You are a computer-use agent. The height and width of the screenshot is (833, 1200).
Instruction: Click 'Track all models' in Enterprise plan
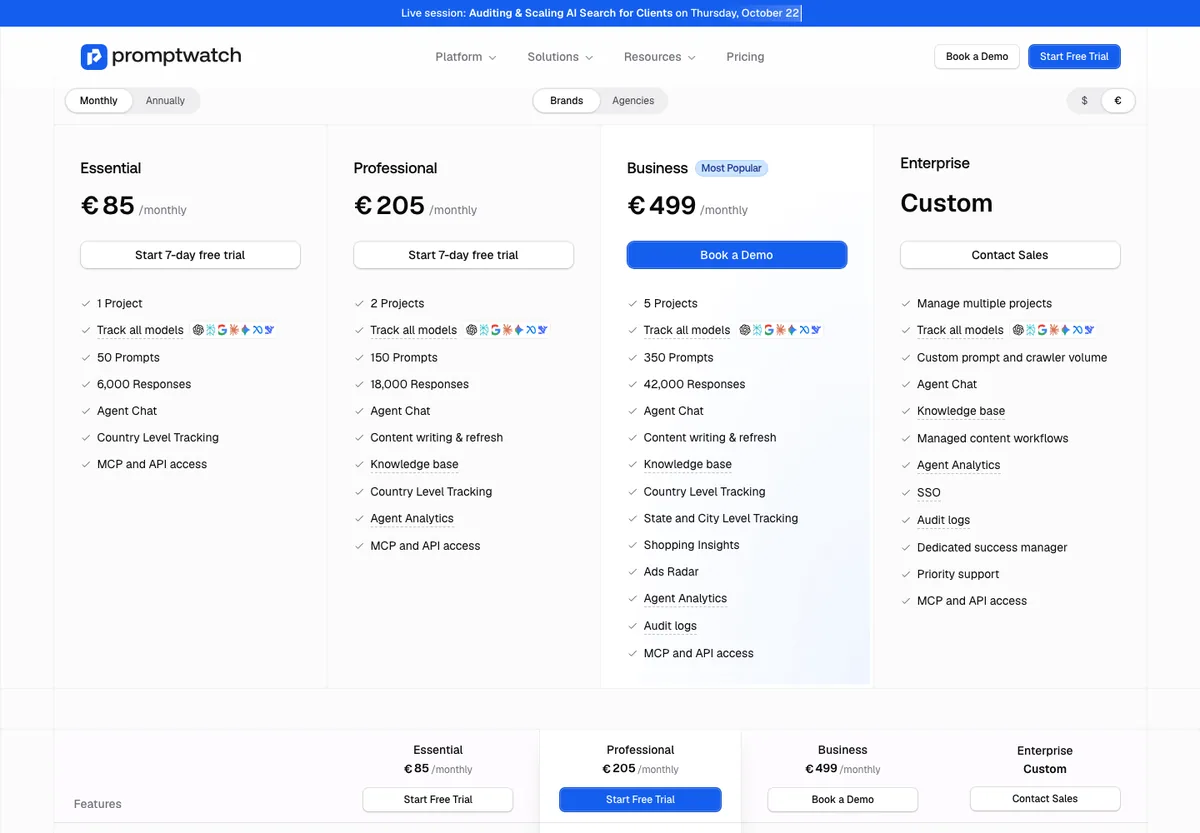(960, 330)
